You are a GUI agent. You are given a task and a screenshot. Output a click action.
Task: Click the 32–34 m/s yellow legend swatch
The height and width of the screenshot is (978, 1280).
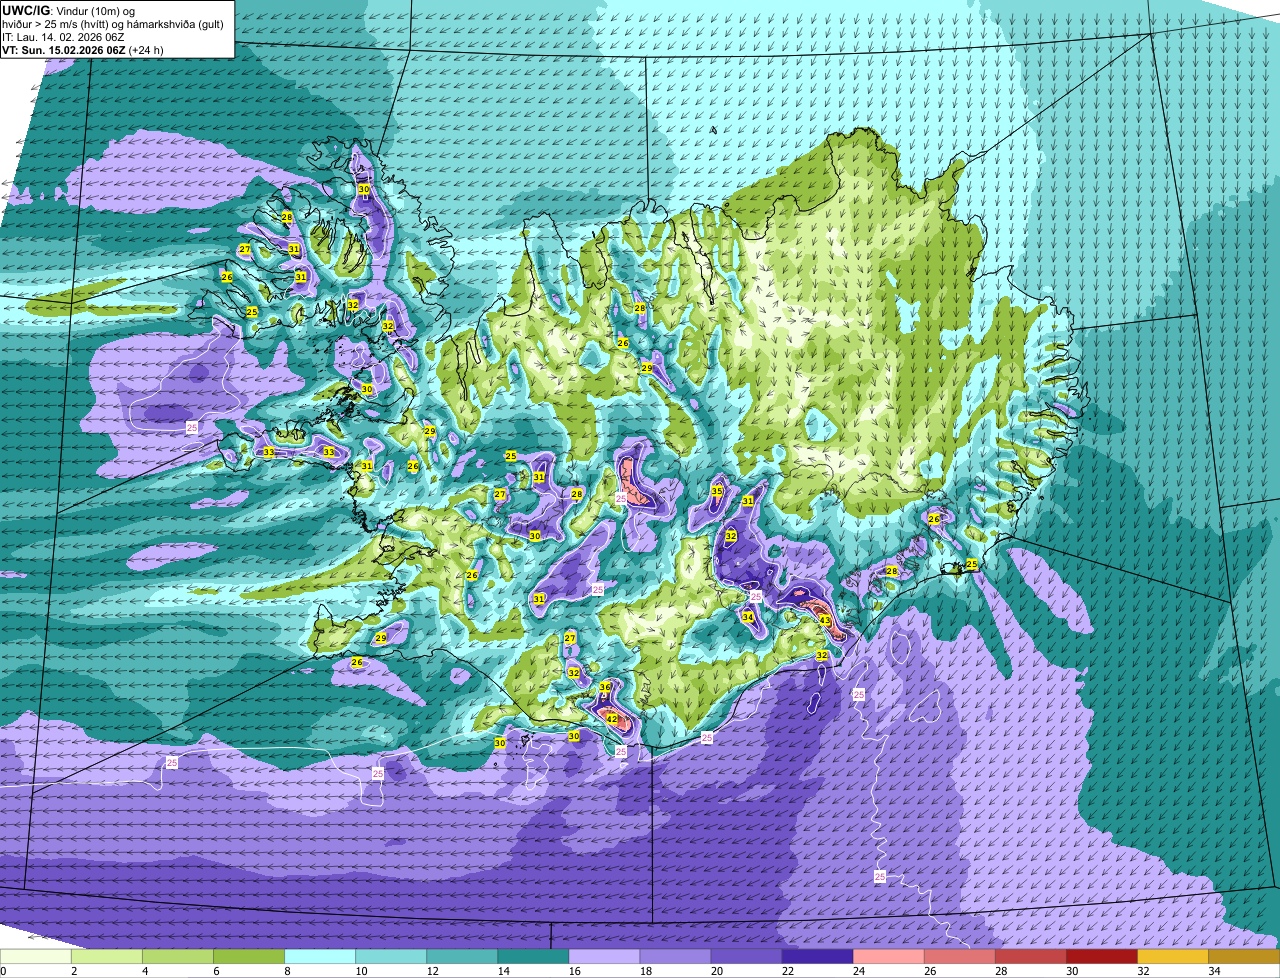(1172, 957)
